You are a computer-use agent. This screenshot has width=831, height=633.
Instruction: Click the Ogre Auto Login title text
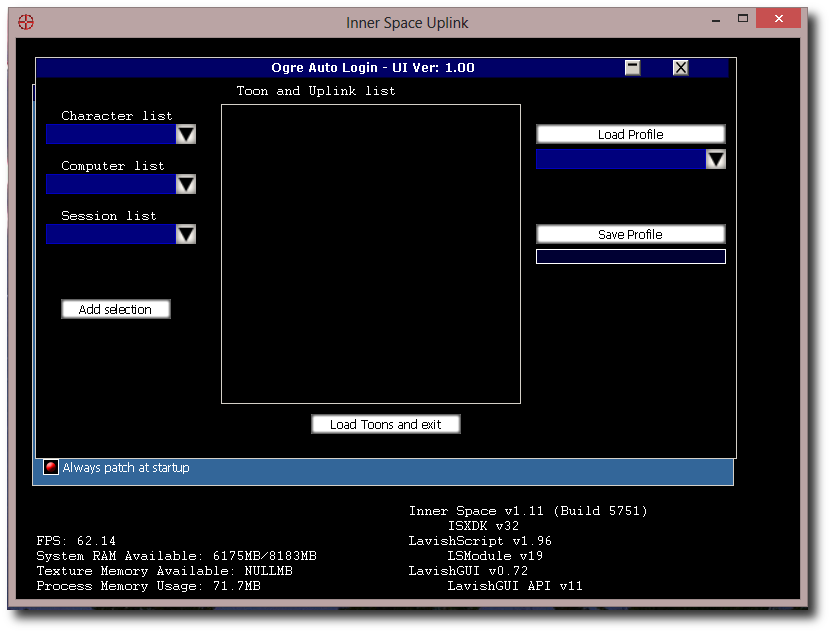pyautogui.click(x=373, y=67)
